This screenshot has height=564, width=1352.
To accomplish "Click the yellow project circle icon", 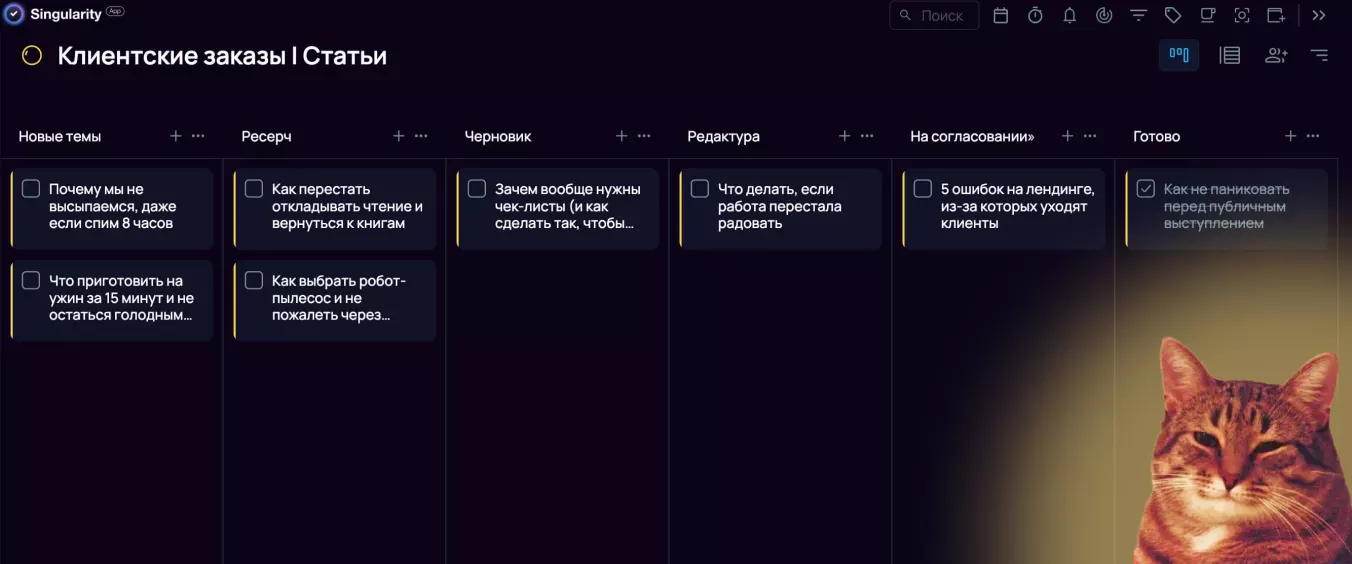I will pos(32,56).
